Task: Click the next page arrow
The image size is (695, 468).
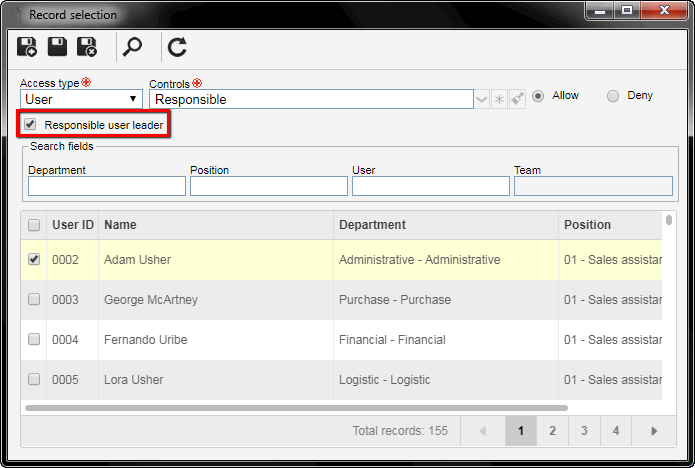Action: (654, 431)
